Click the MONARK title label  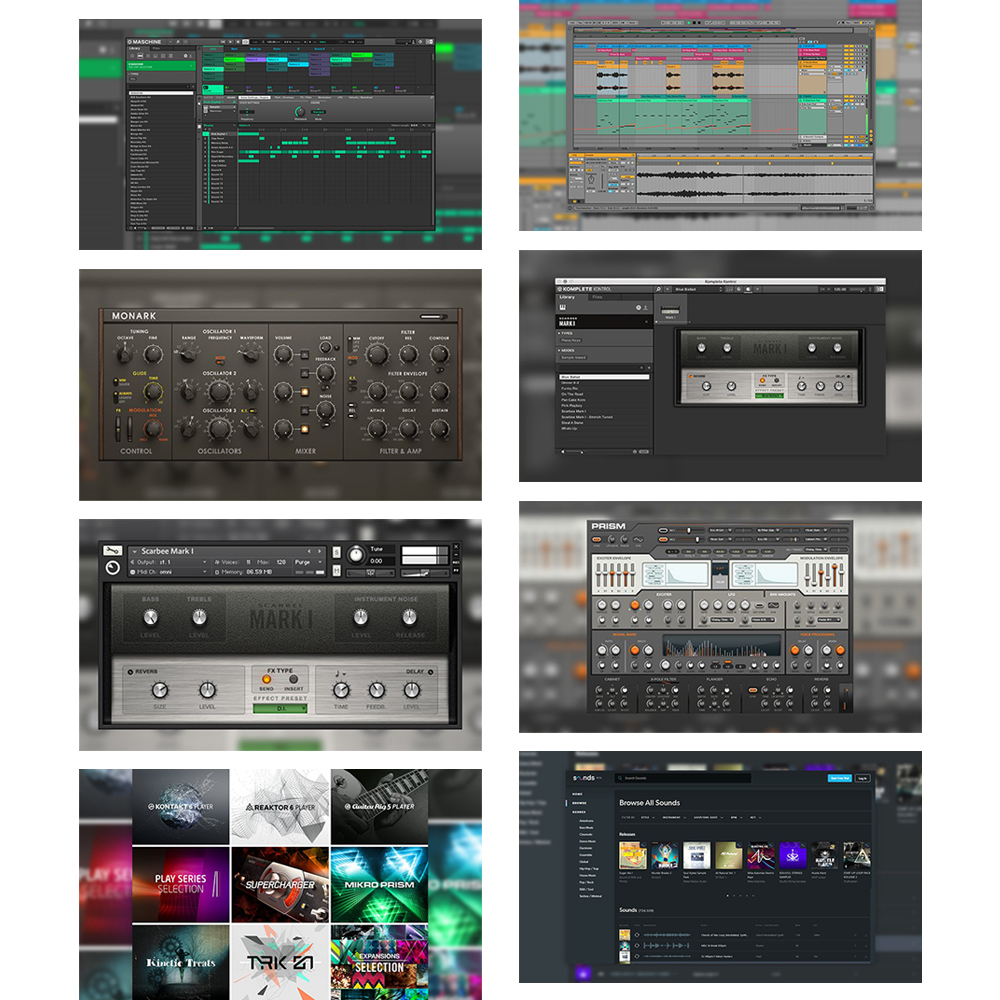pos(134,316)
